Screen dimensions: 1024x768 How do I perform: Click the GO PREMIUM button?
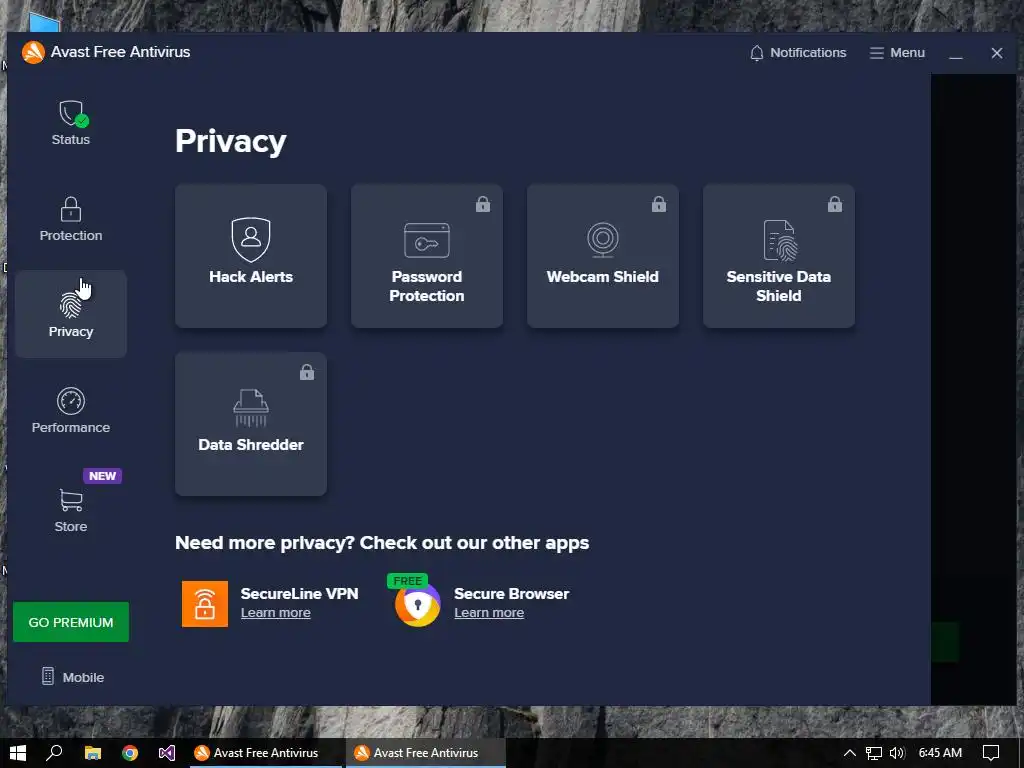click(x=71, y=622)
